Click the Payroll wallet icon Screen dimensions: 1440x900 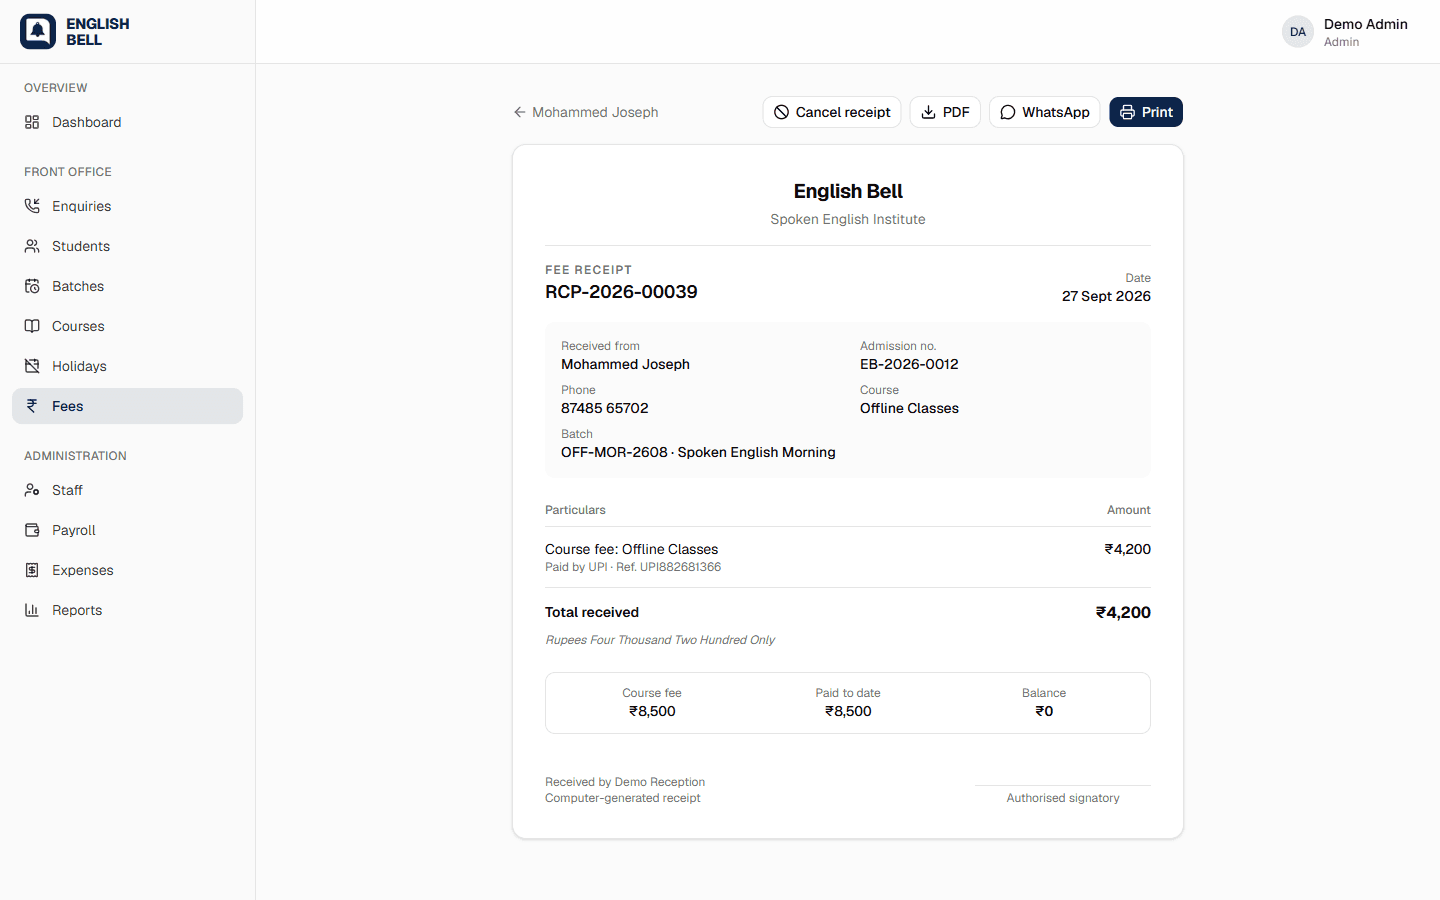[32, 530]
